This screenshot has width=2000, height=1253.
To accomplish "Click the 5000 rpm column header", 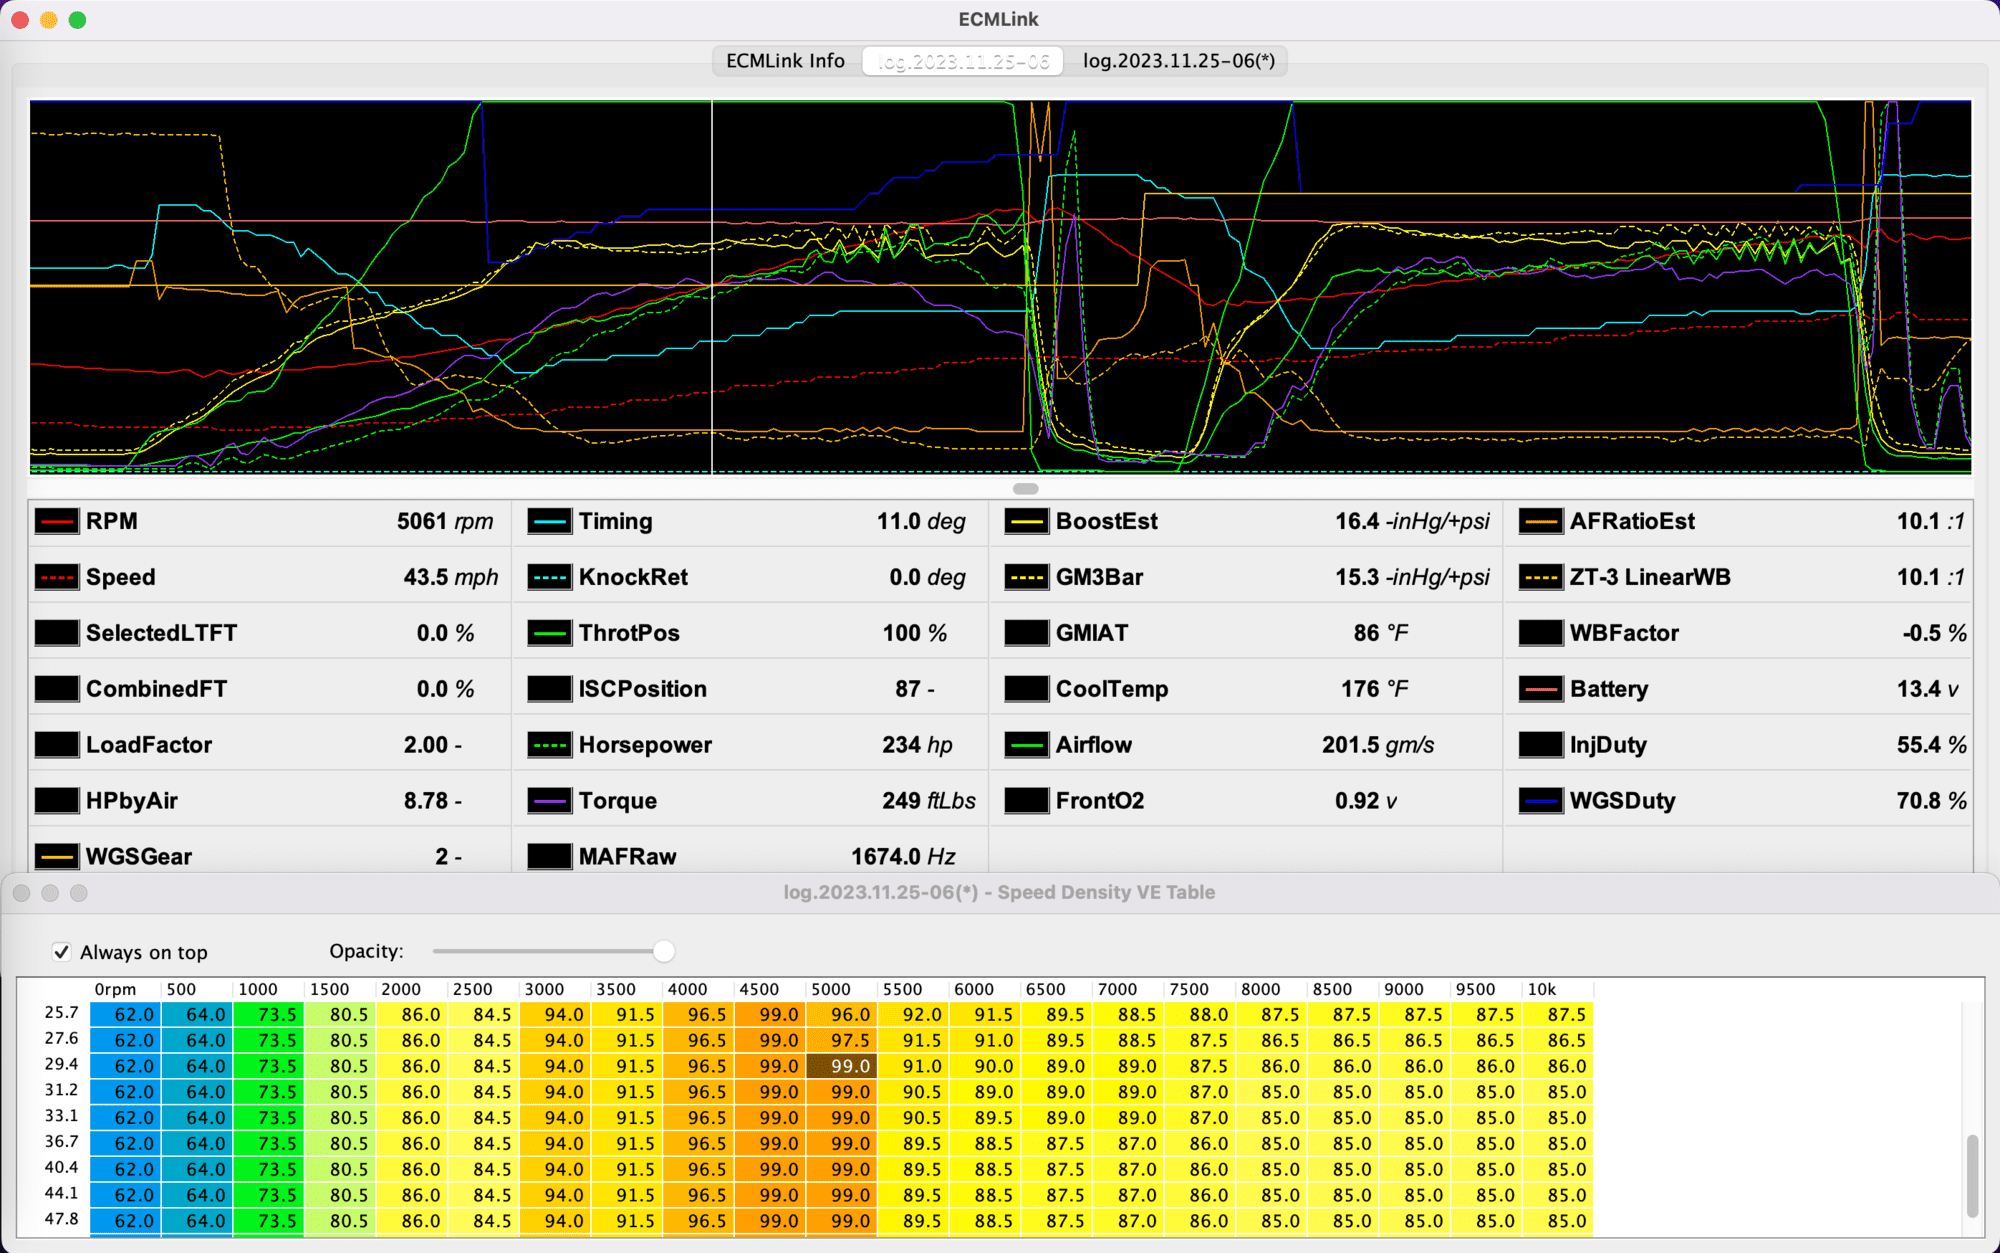I will coord(831,989).
